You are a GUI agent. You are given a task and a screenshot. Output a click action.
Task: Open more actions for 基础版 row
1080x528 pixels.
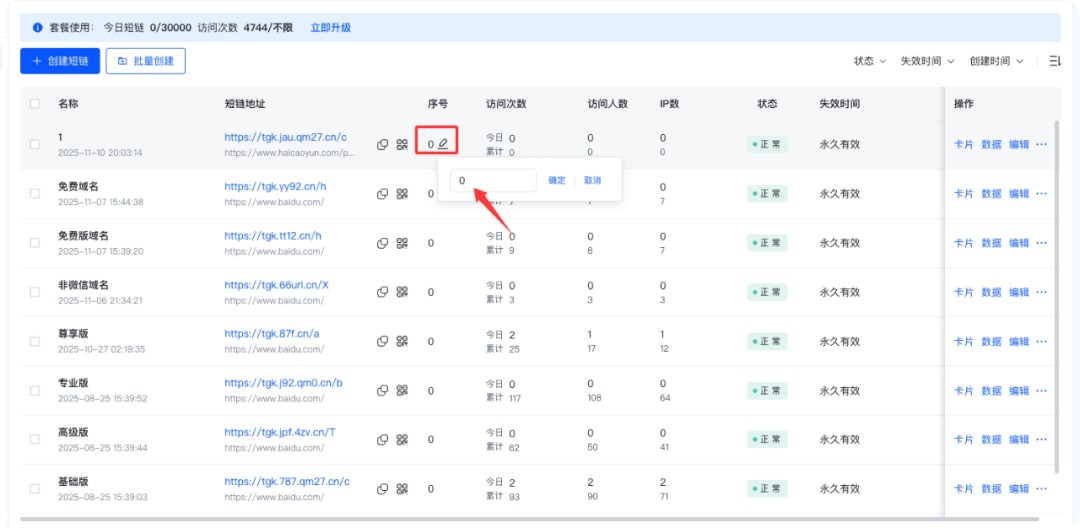coord(1041,489)
